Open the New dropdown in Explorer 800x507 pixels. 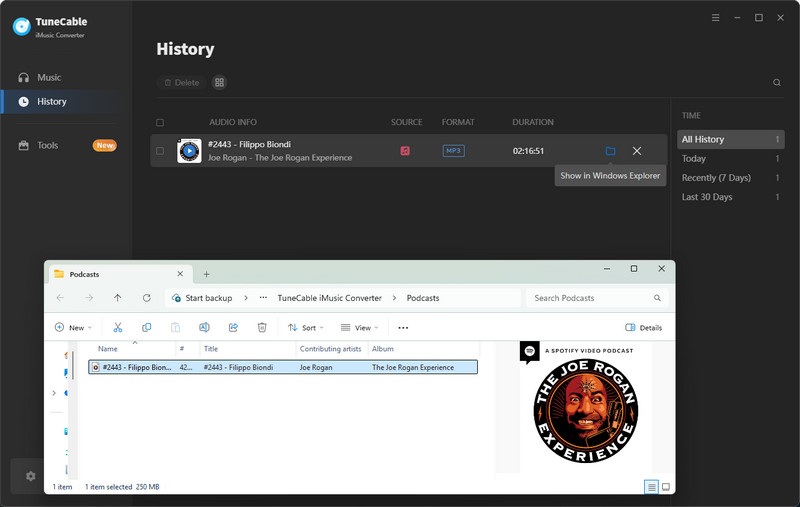(73, 327)
